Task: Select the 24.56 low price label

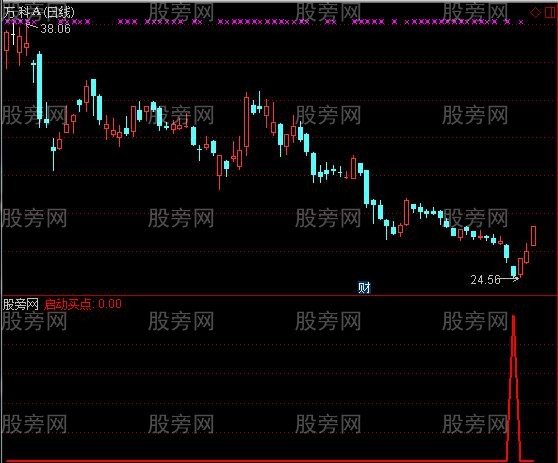Action: (485, 280)
